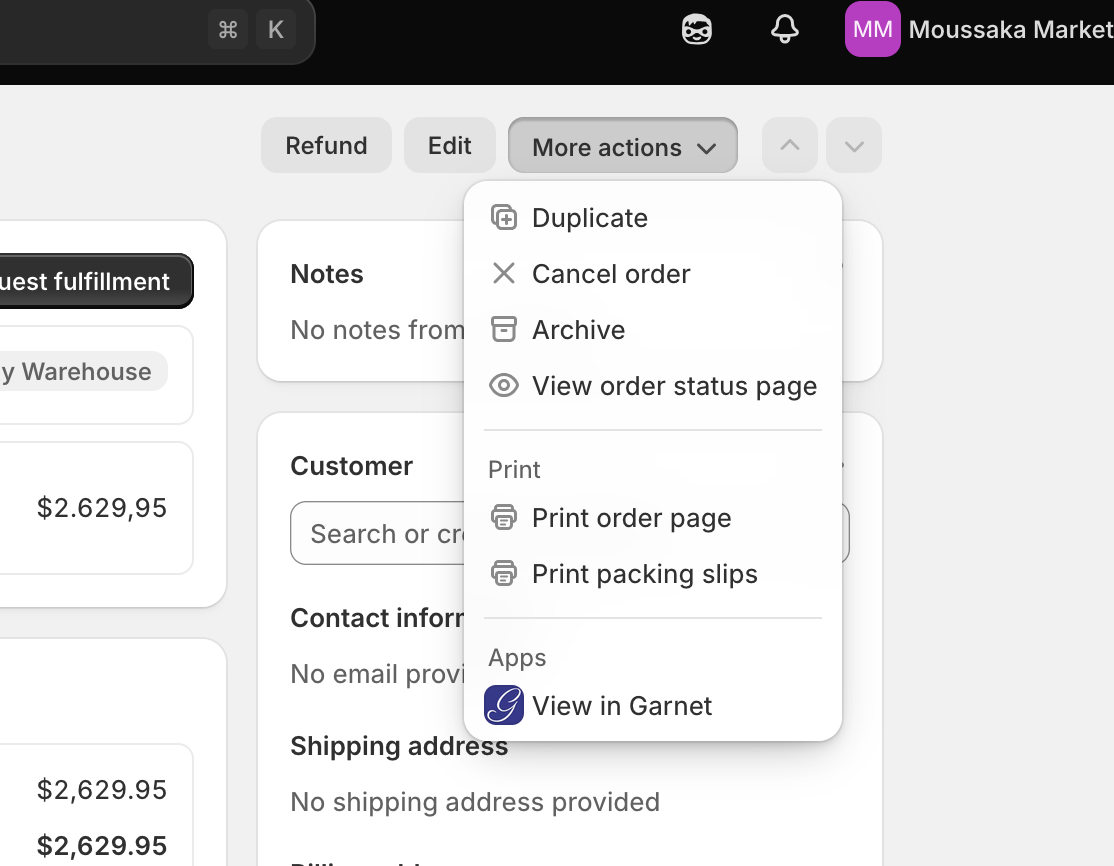Click the Notes heading
The image size is (1114, 866).
click(x=327, y=274)
